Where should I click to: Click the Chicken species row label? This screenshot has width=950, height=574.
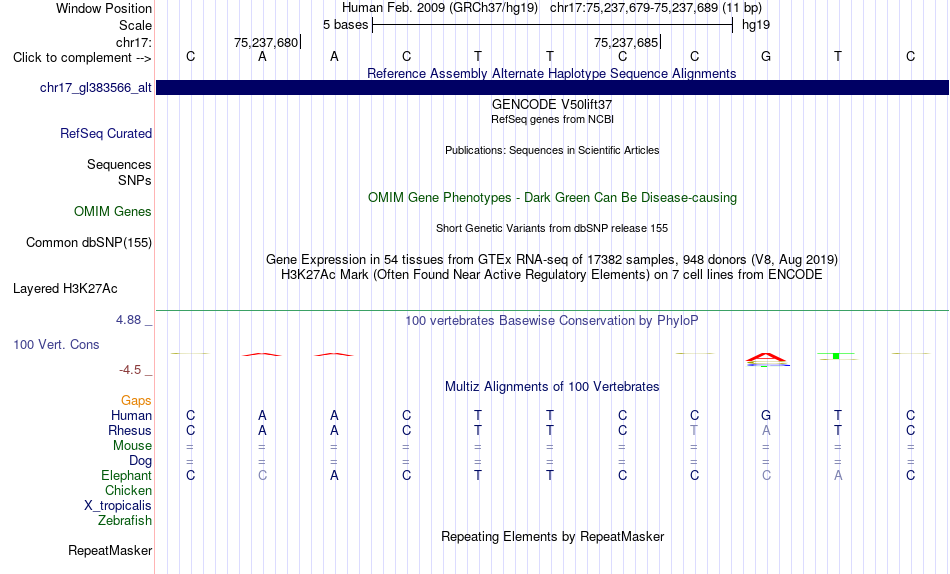128,490
